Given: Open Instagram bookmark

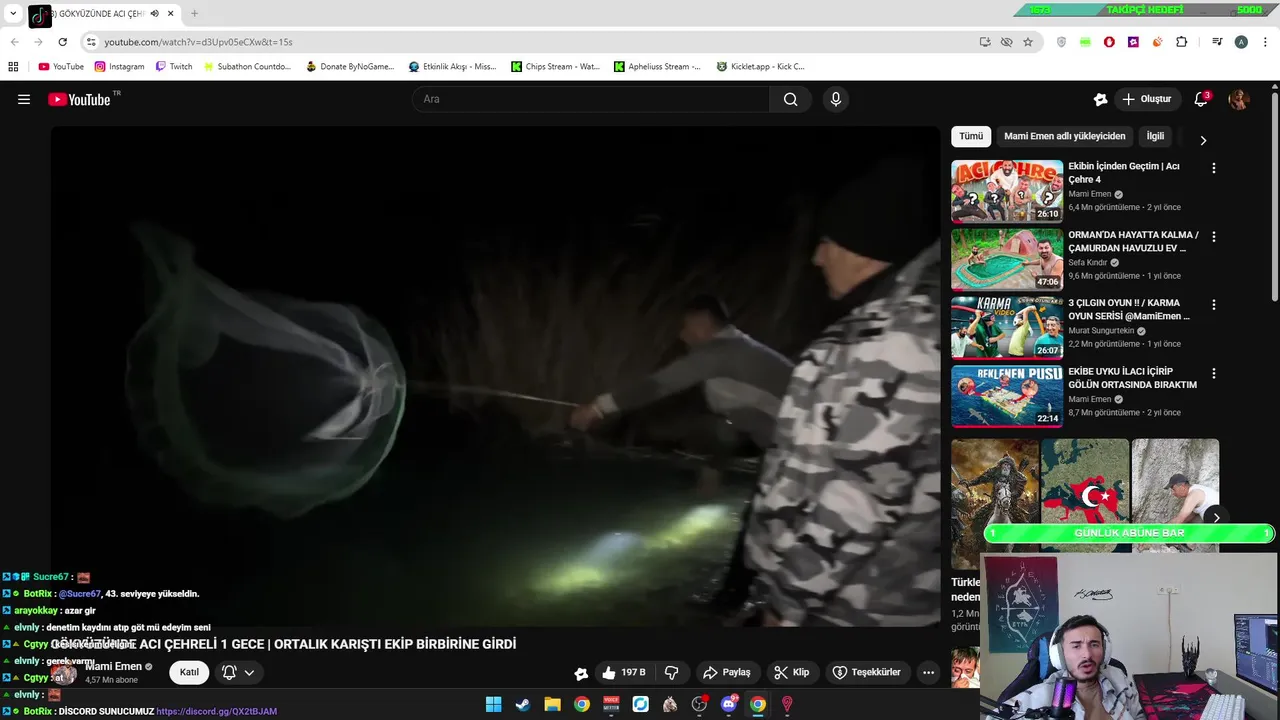Looking at the screenshot, I should pos(120,67).
